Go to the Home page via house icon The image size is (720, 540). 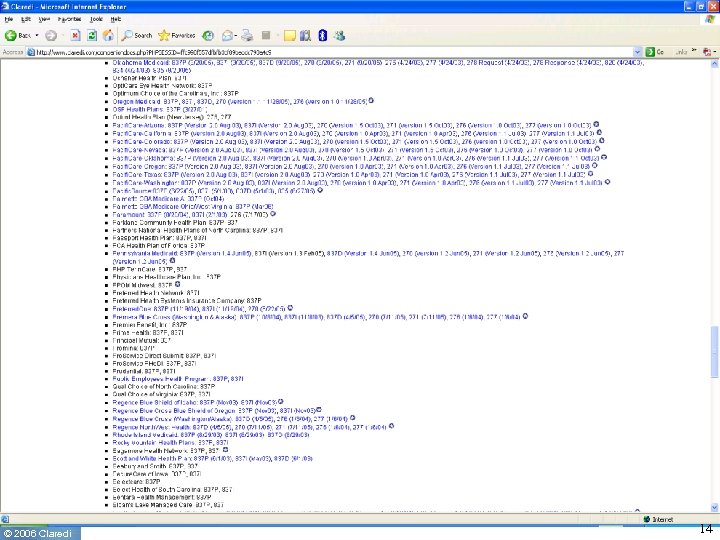[108, 35]
